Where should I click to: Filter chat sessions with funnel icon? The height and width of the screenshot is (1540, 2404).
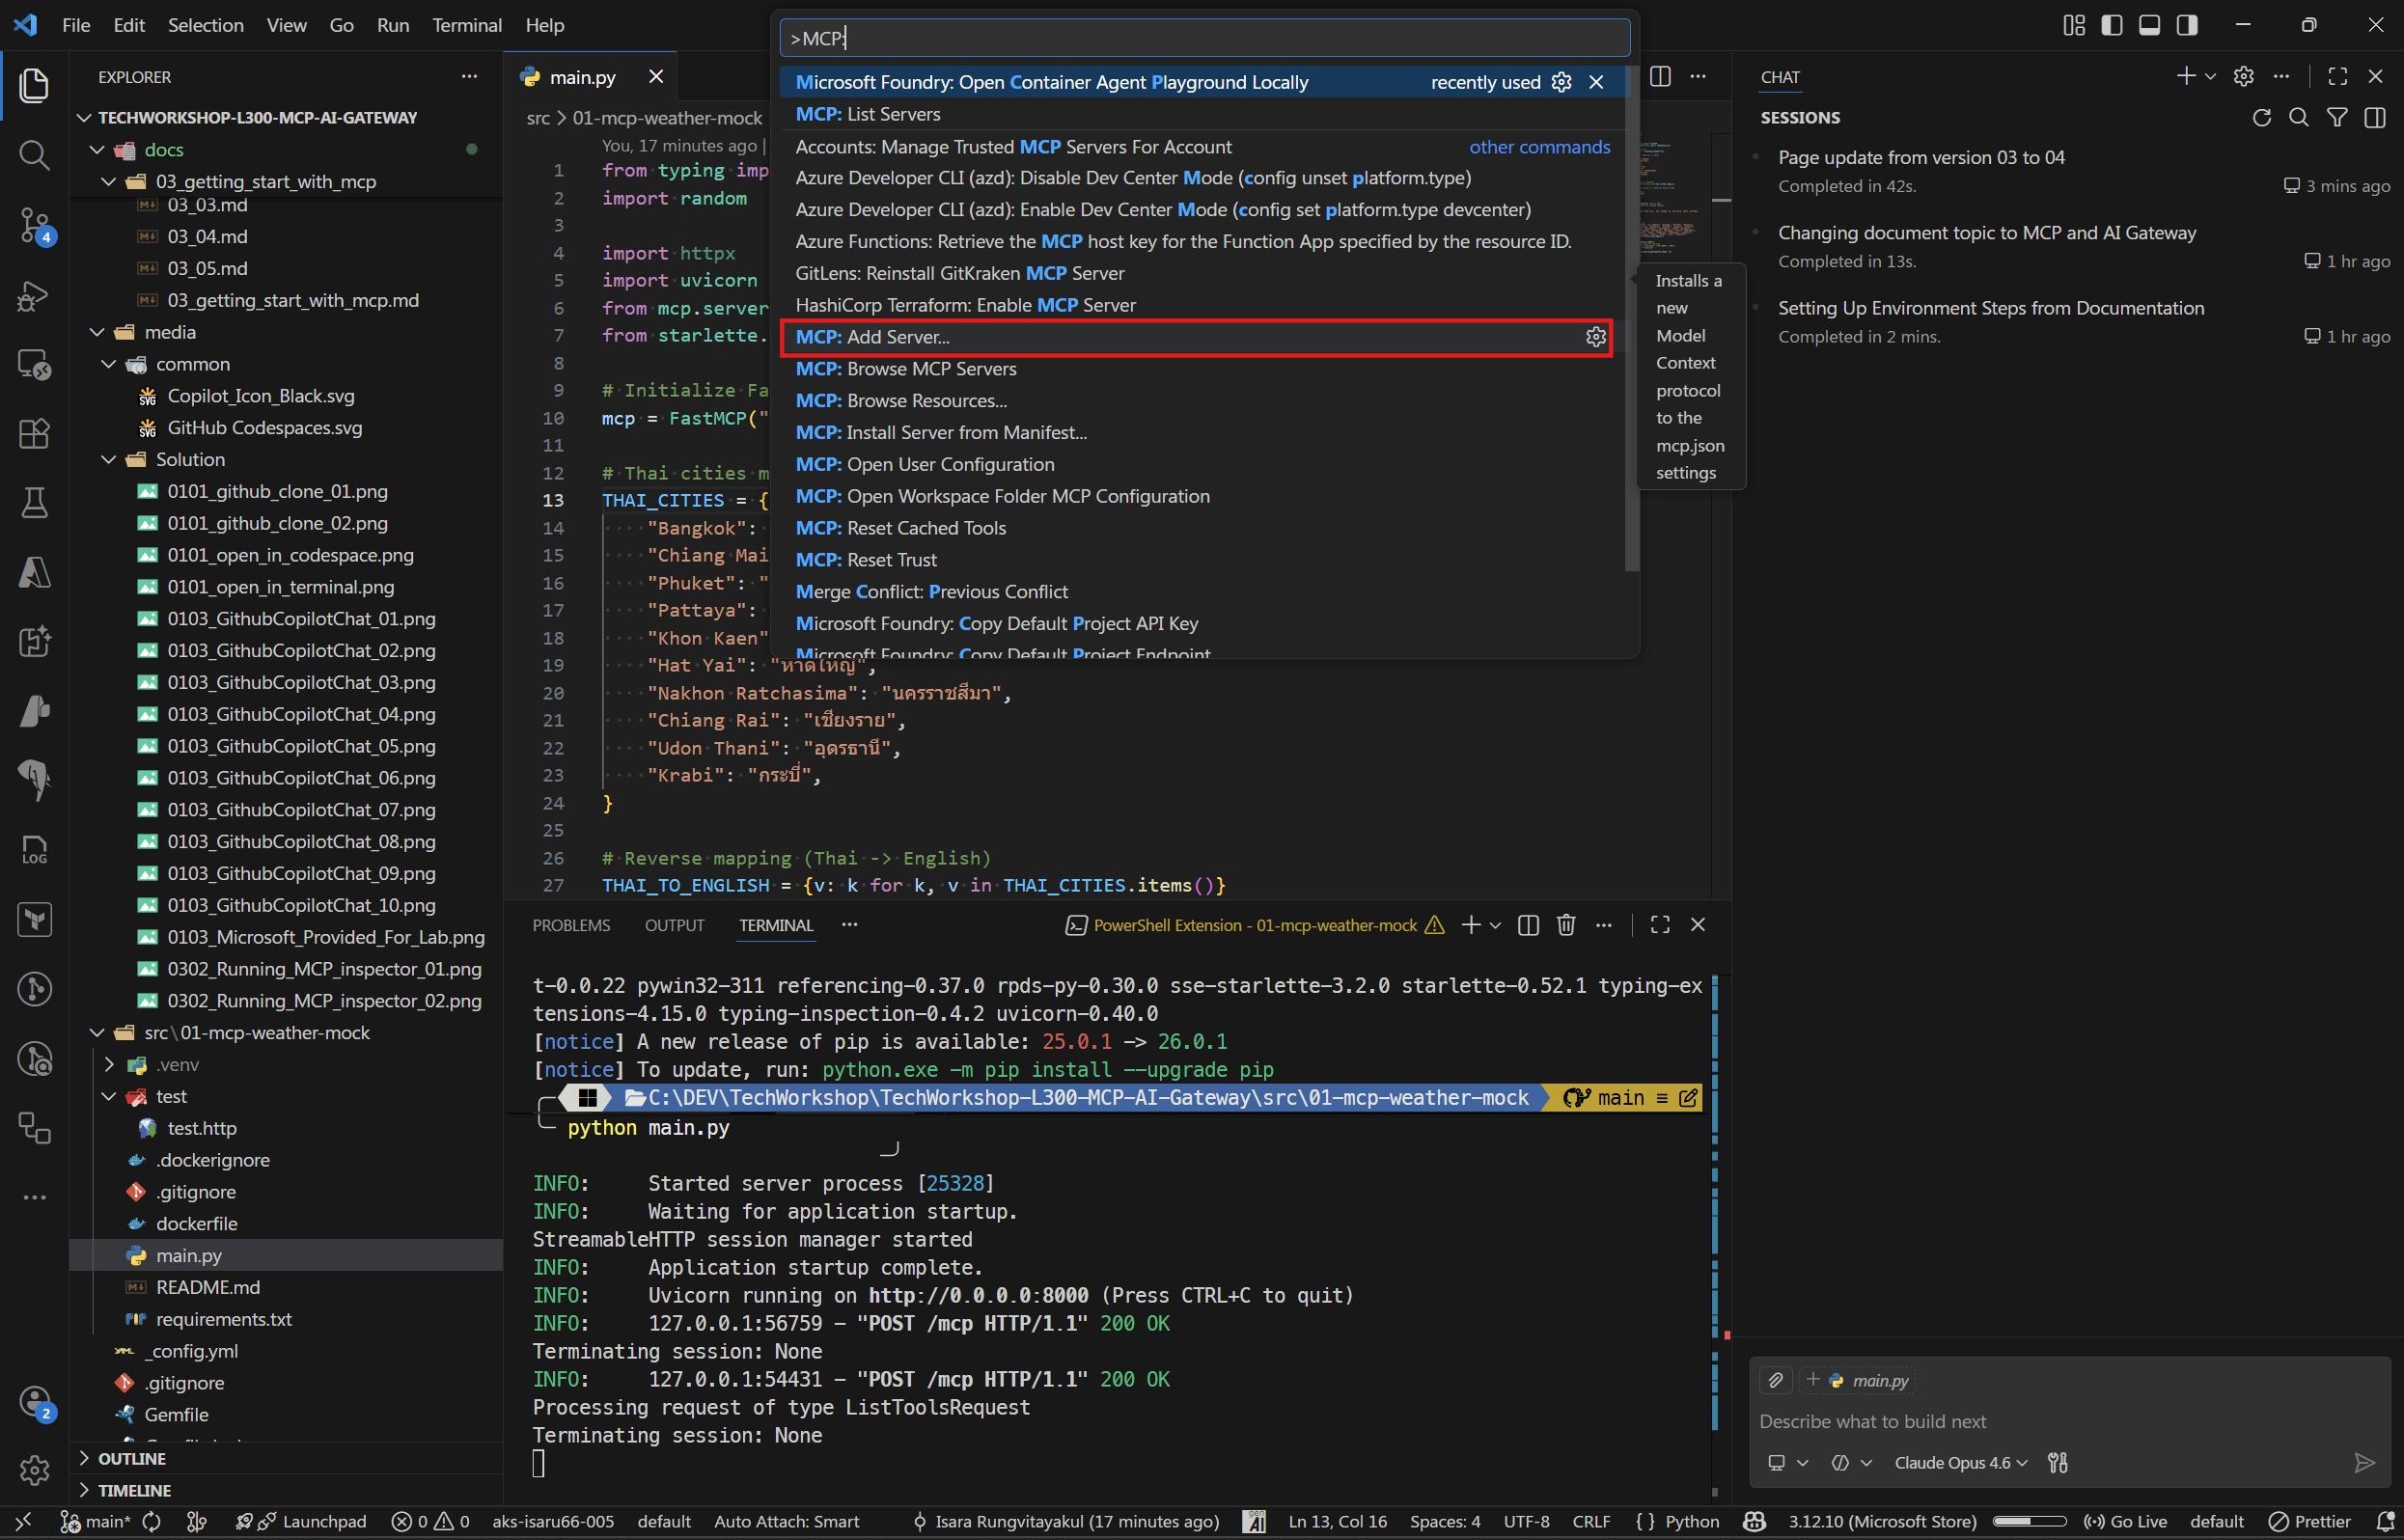(x=2337, y=118)
